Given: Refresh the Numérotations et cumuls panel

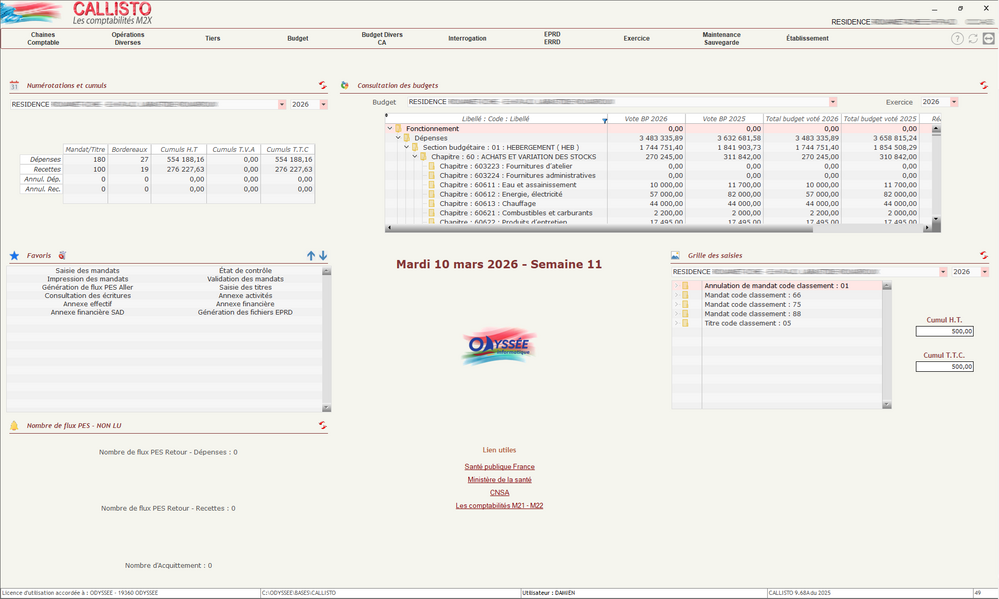Looking at the screenshot, I should pos(323,86).
